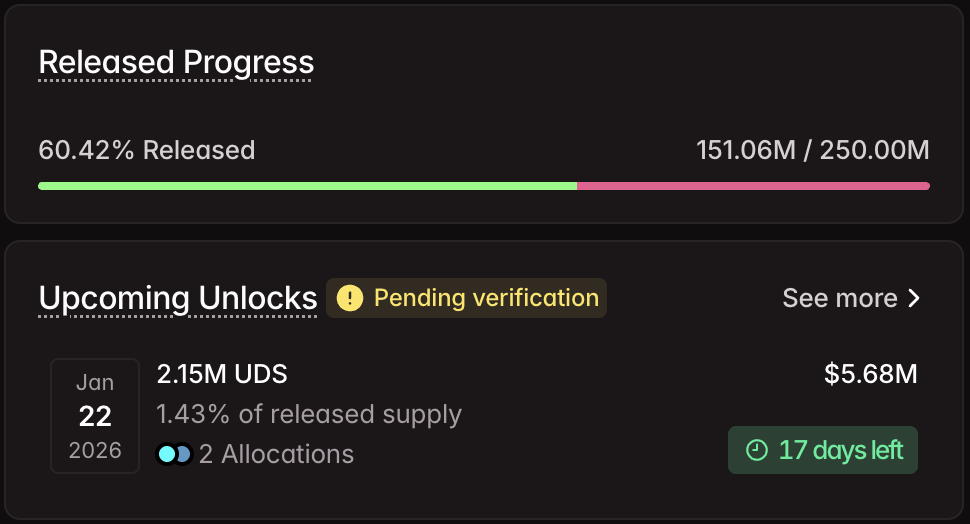Click the Upcoming Unlocks heading
This screenshot has height=524, width=970.
click(x=178, y=298)
